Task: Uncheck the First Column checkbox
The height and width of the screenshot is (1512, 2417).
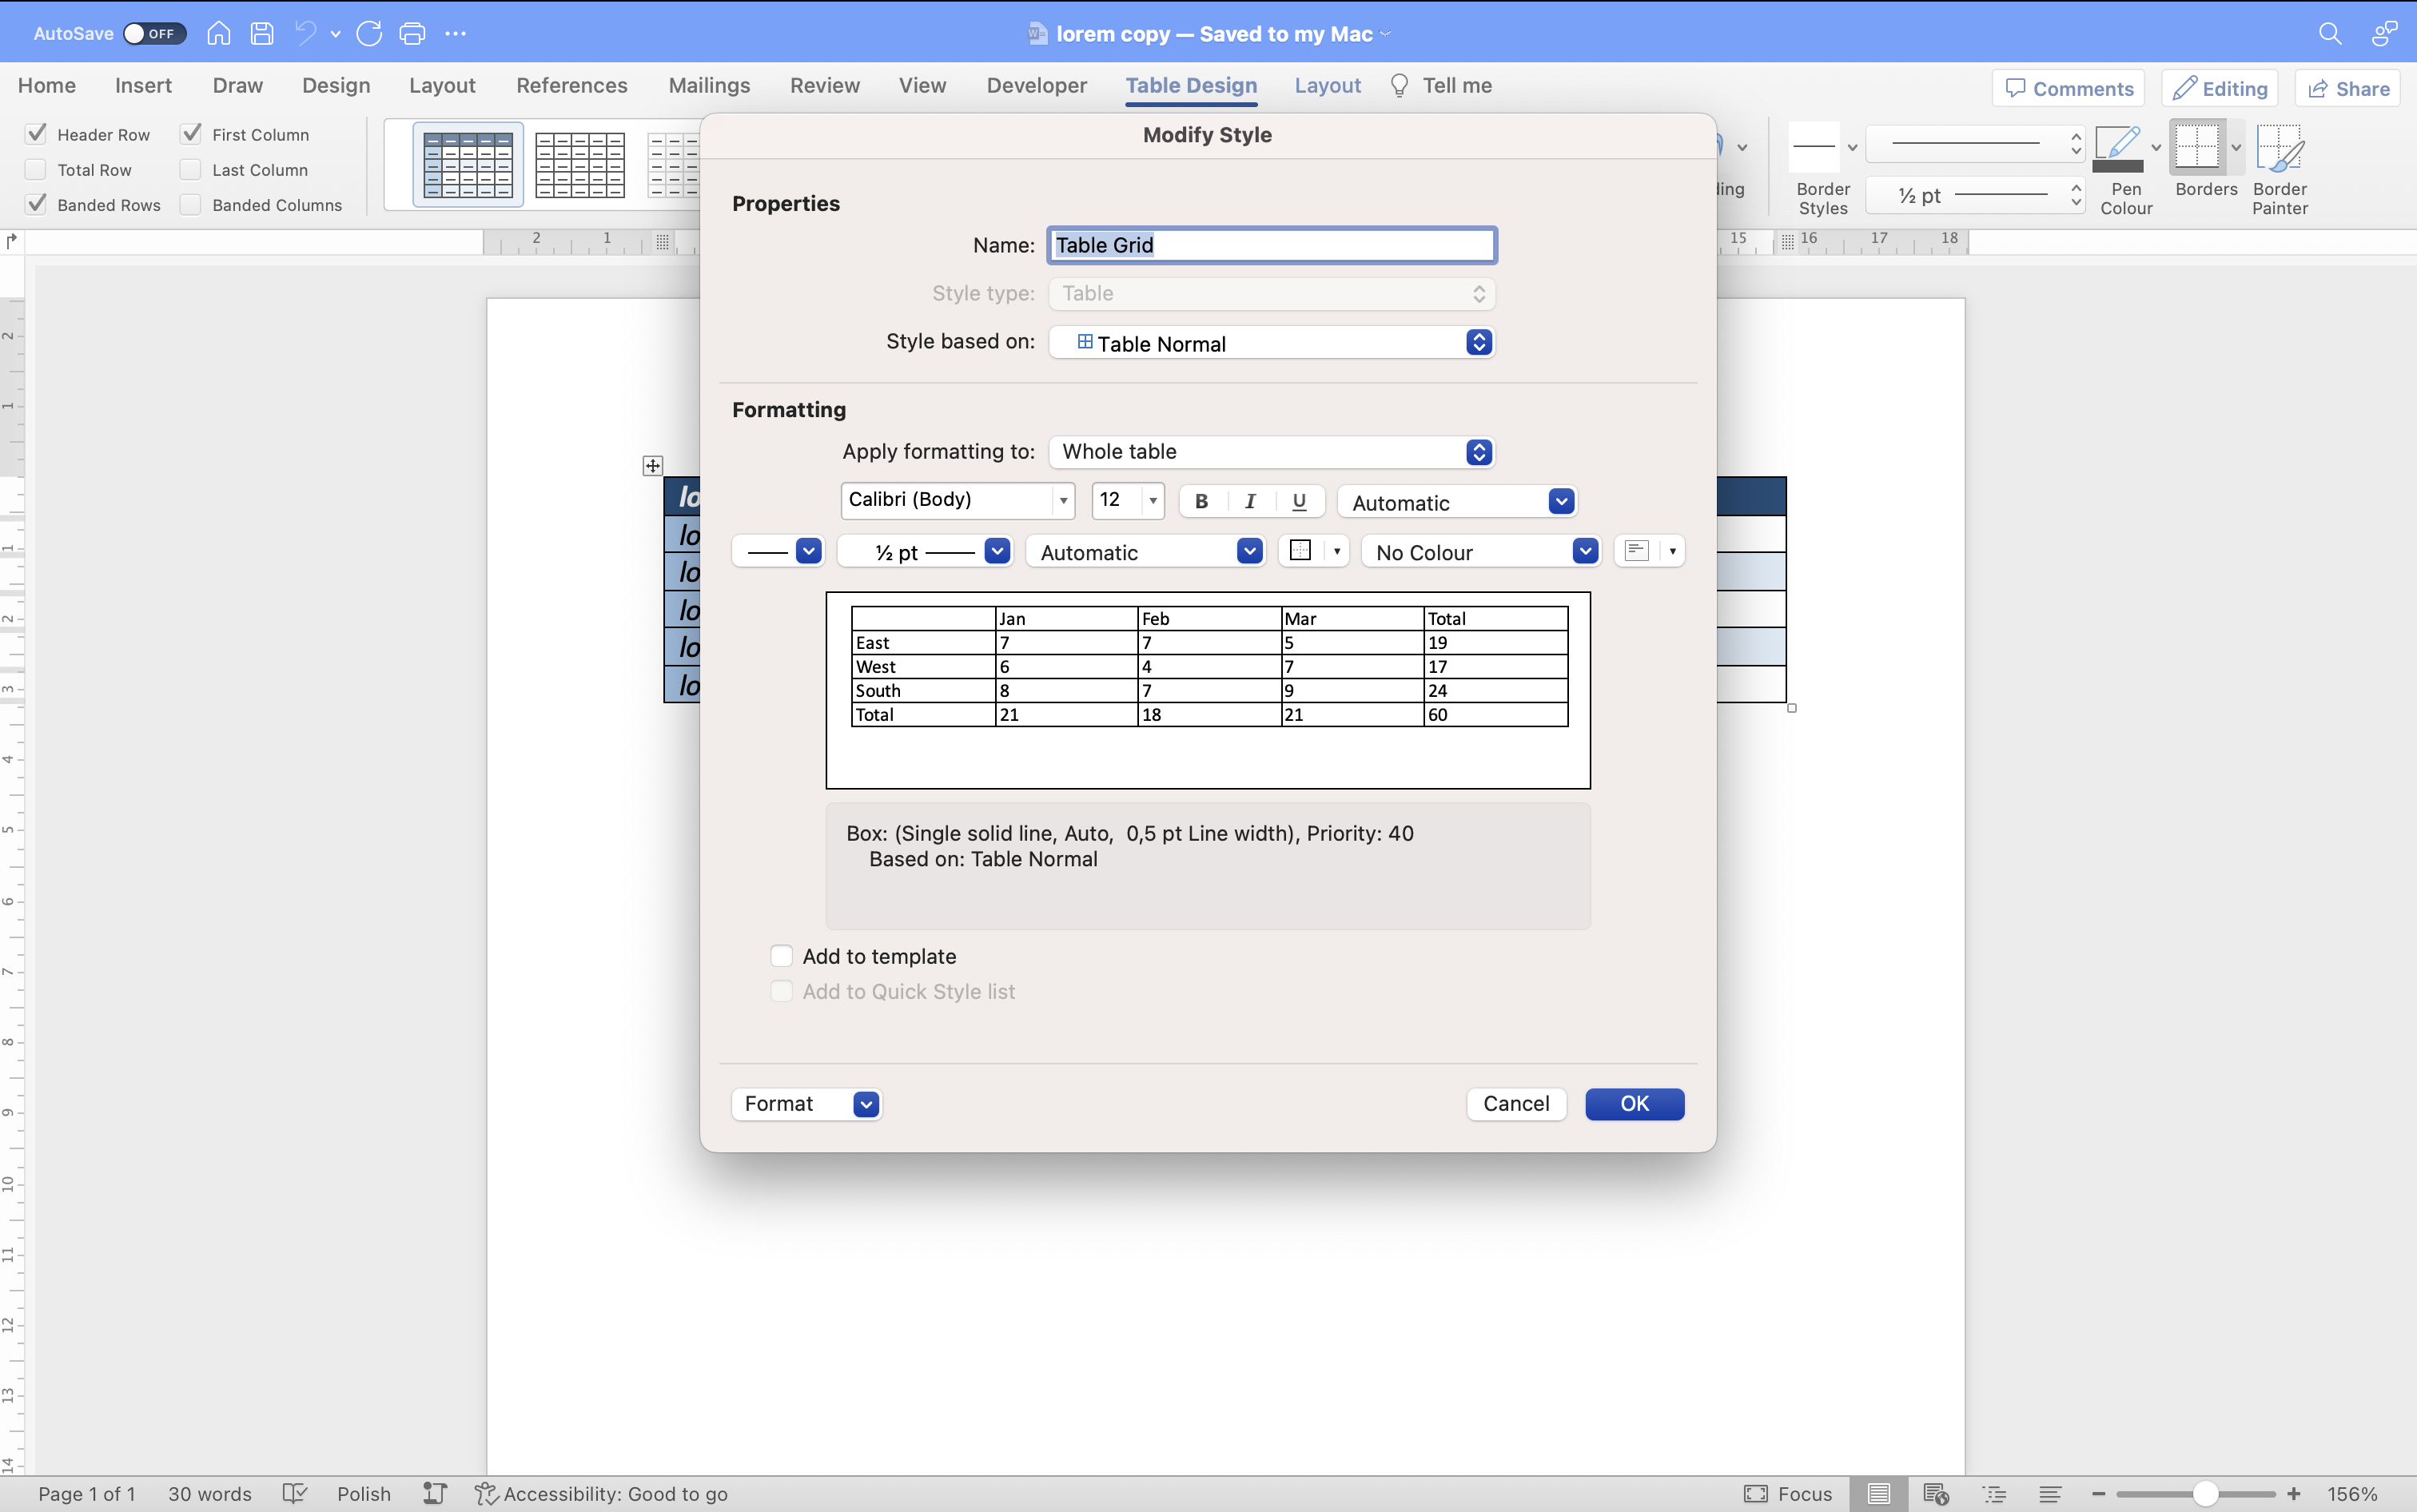Action: click(191, 134)
